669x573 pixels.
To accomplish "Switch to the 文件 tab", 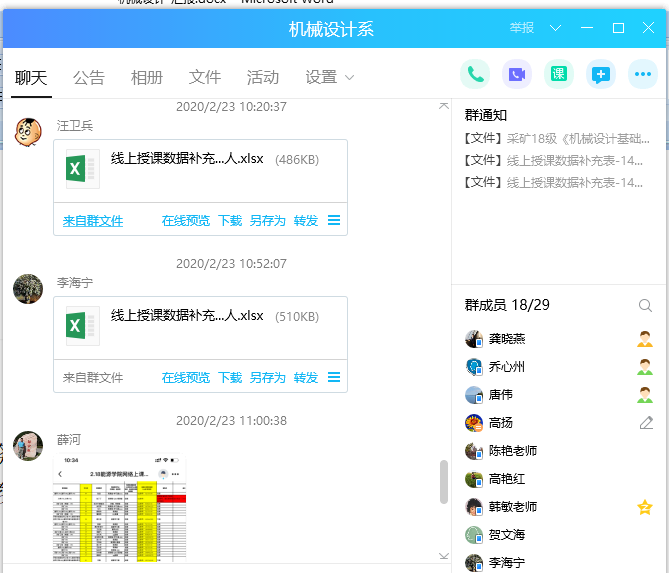I will pos(205,78).
